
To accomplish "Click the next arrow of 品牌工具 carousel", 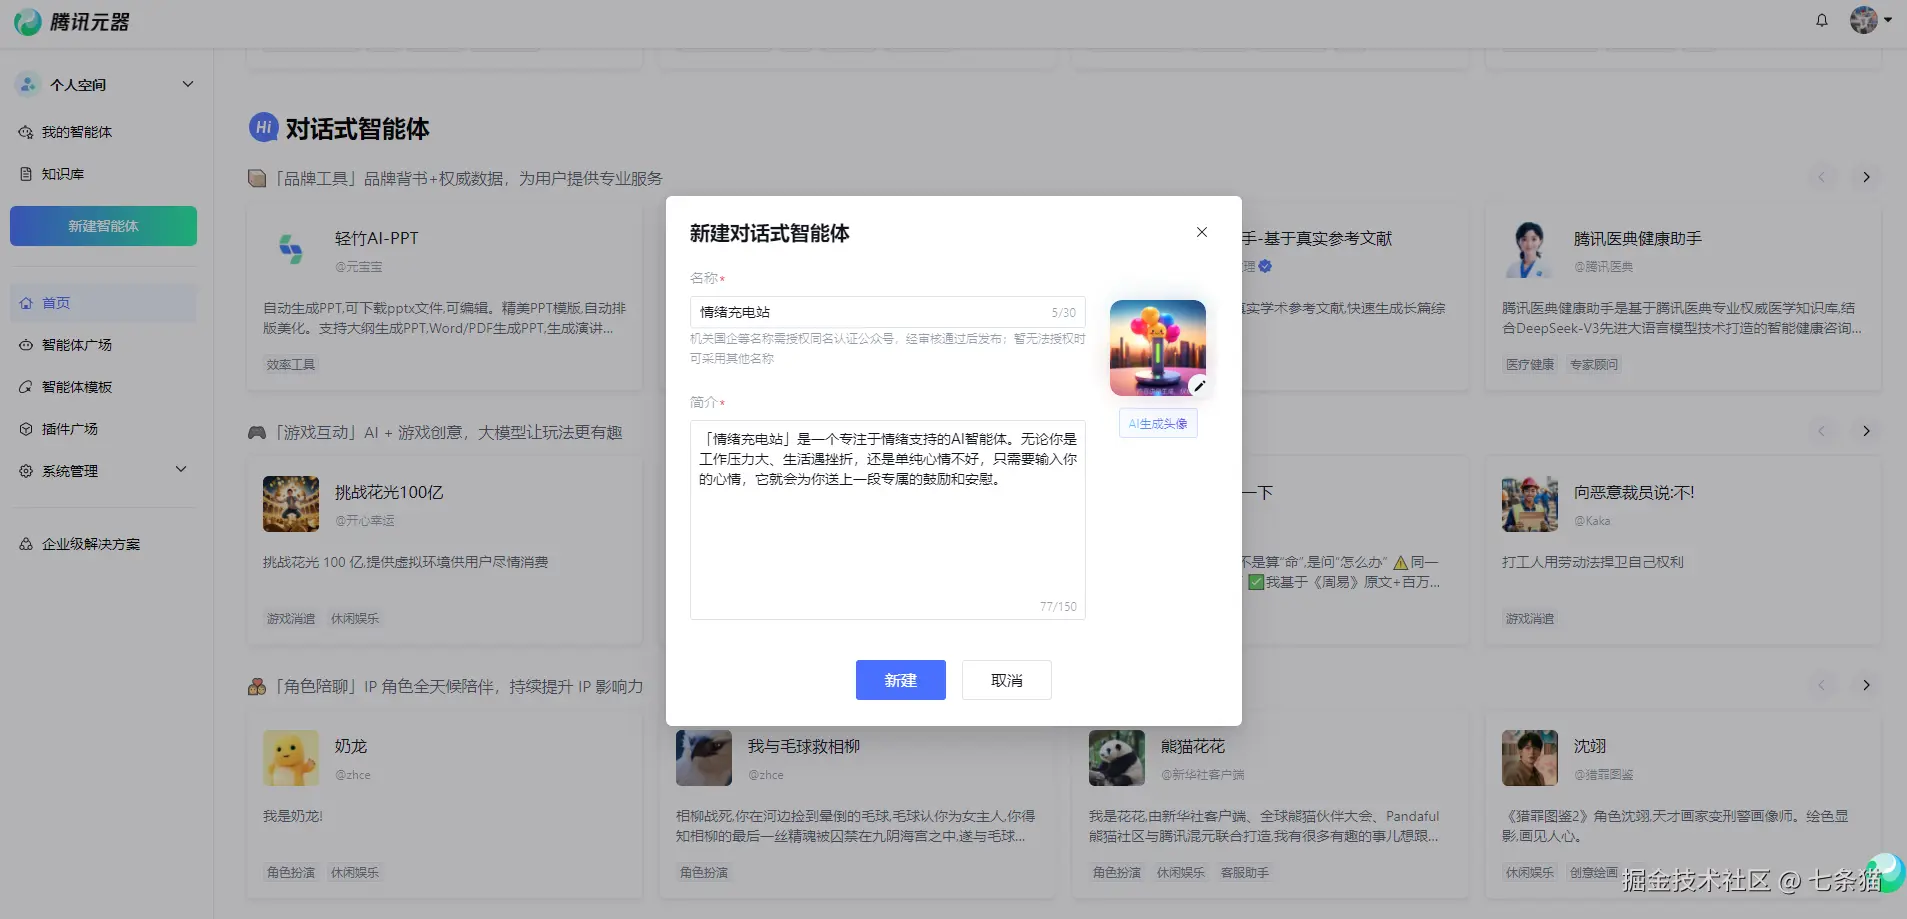I will coord(1865,177).
